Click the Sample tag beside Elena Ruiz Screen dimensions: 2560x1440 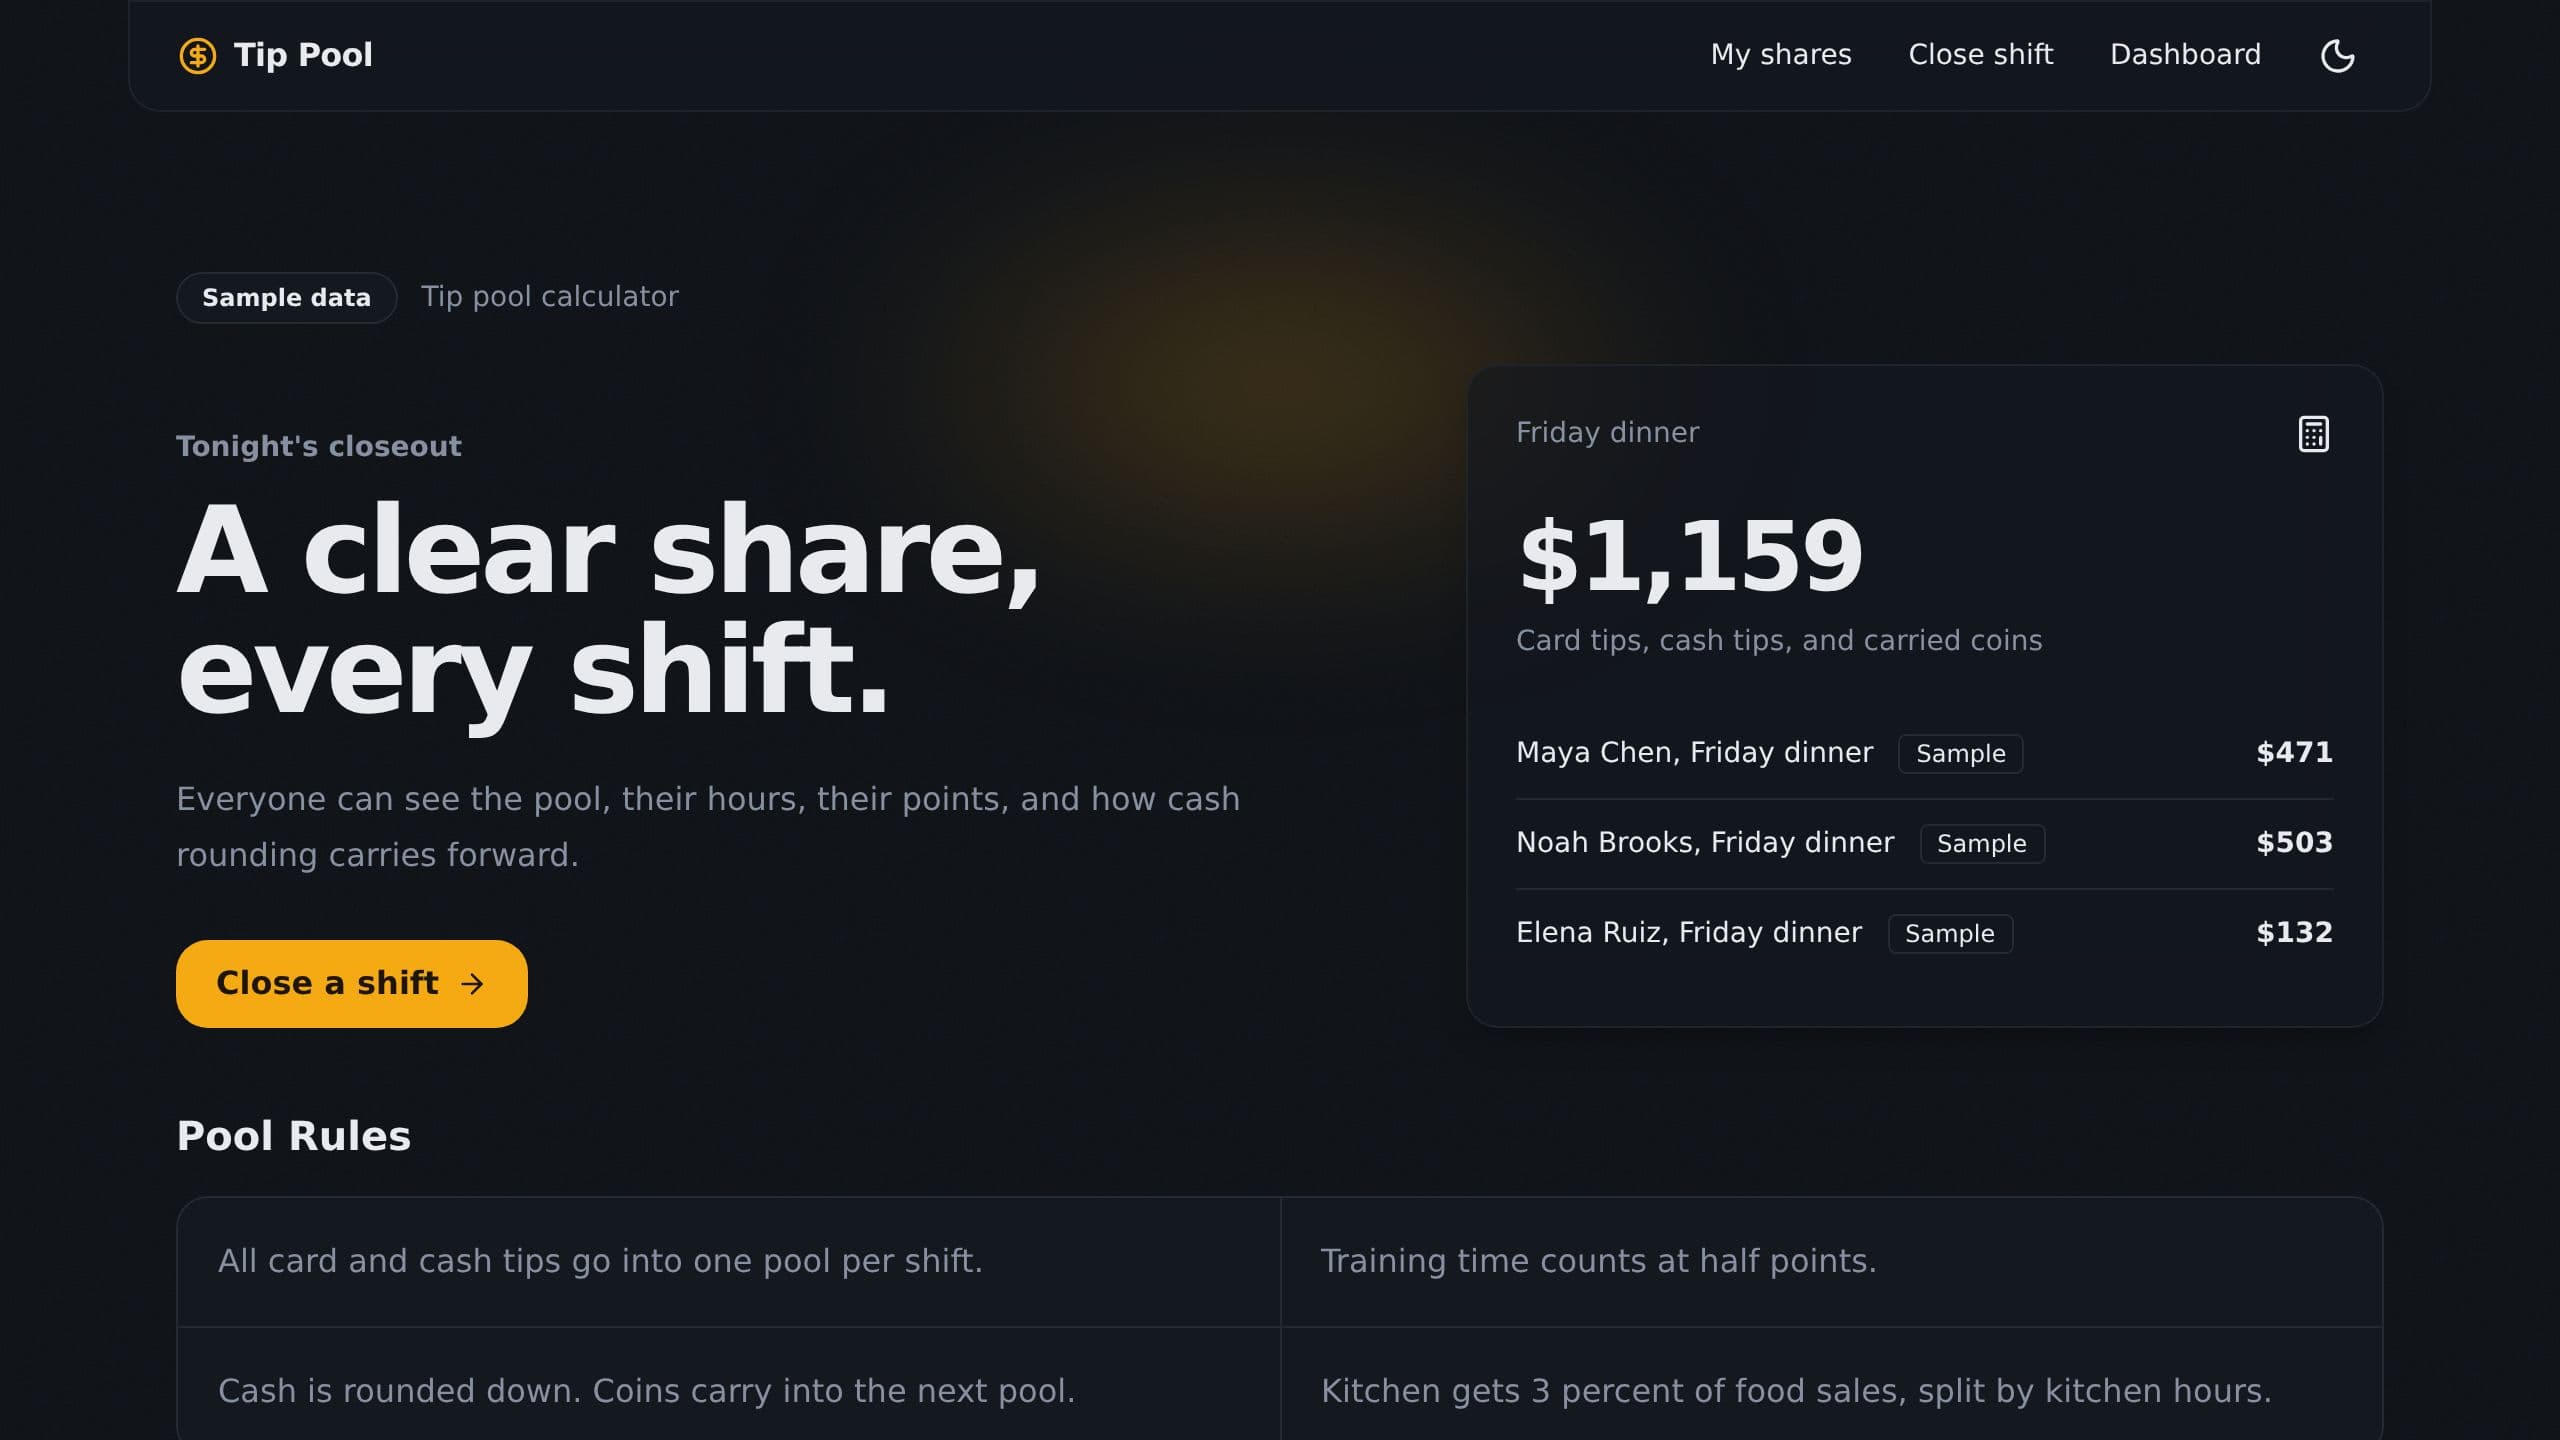point(1949,933)
